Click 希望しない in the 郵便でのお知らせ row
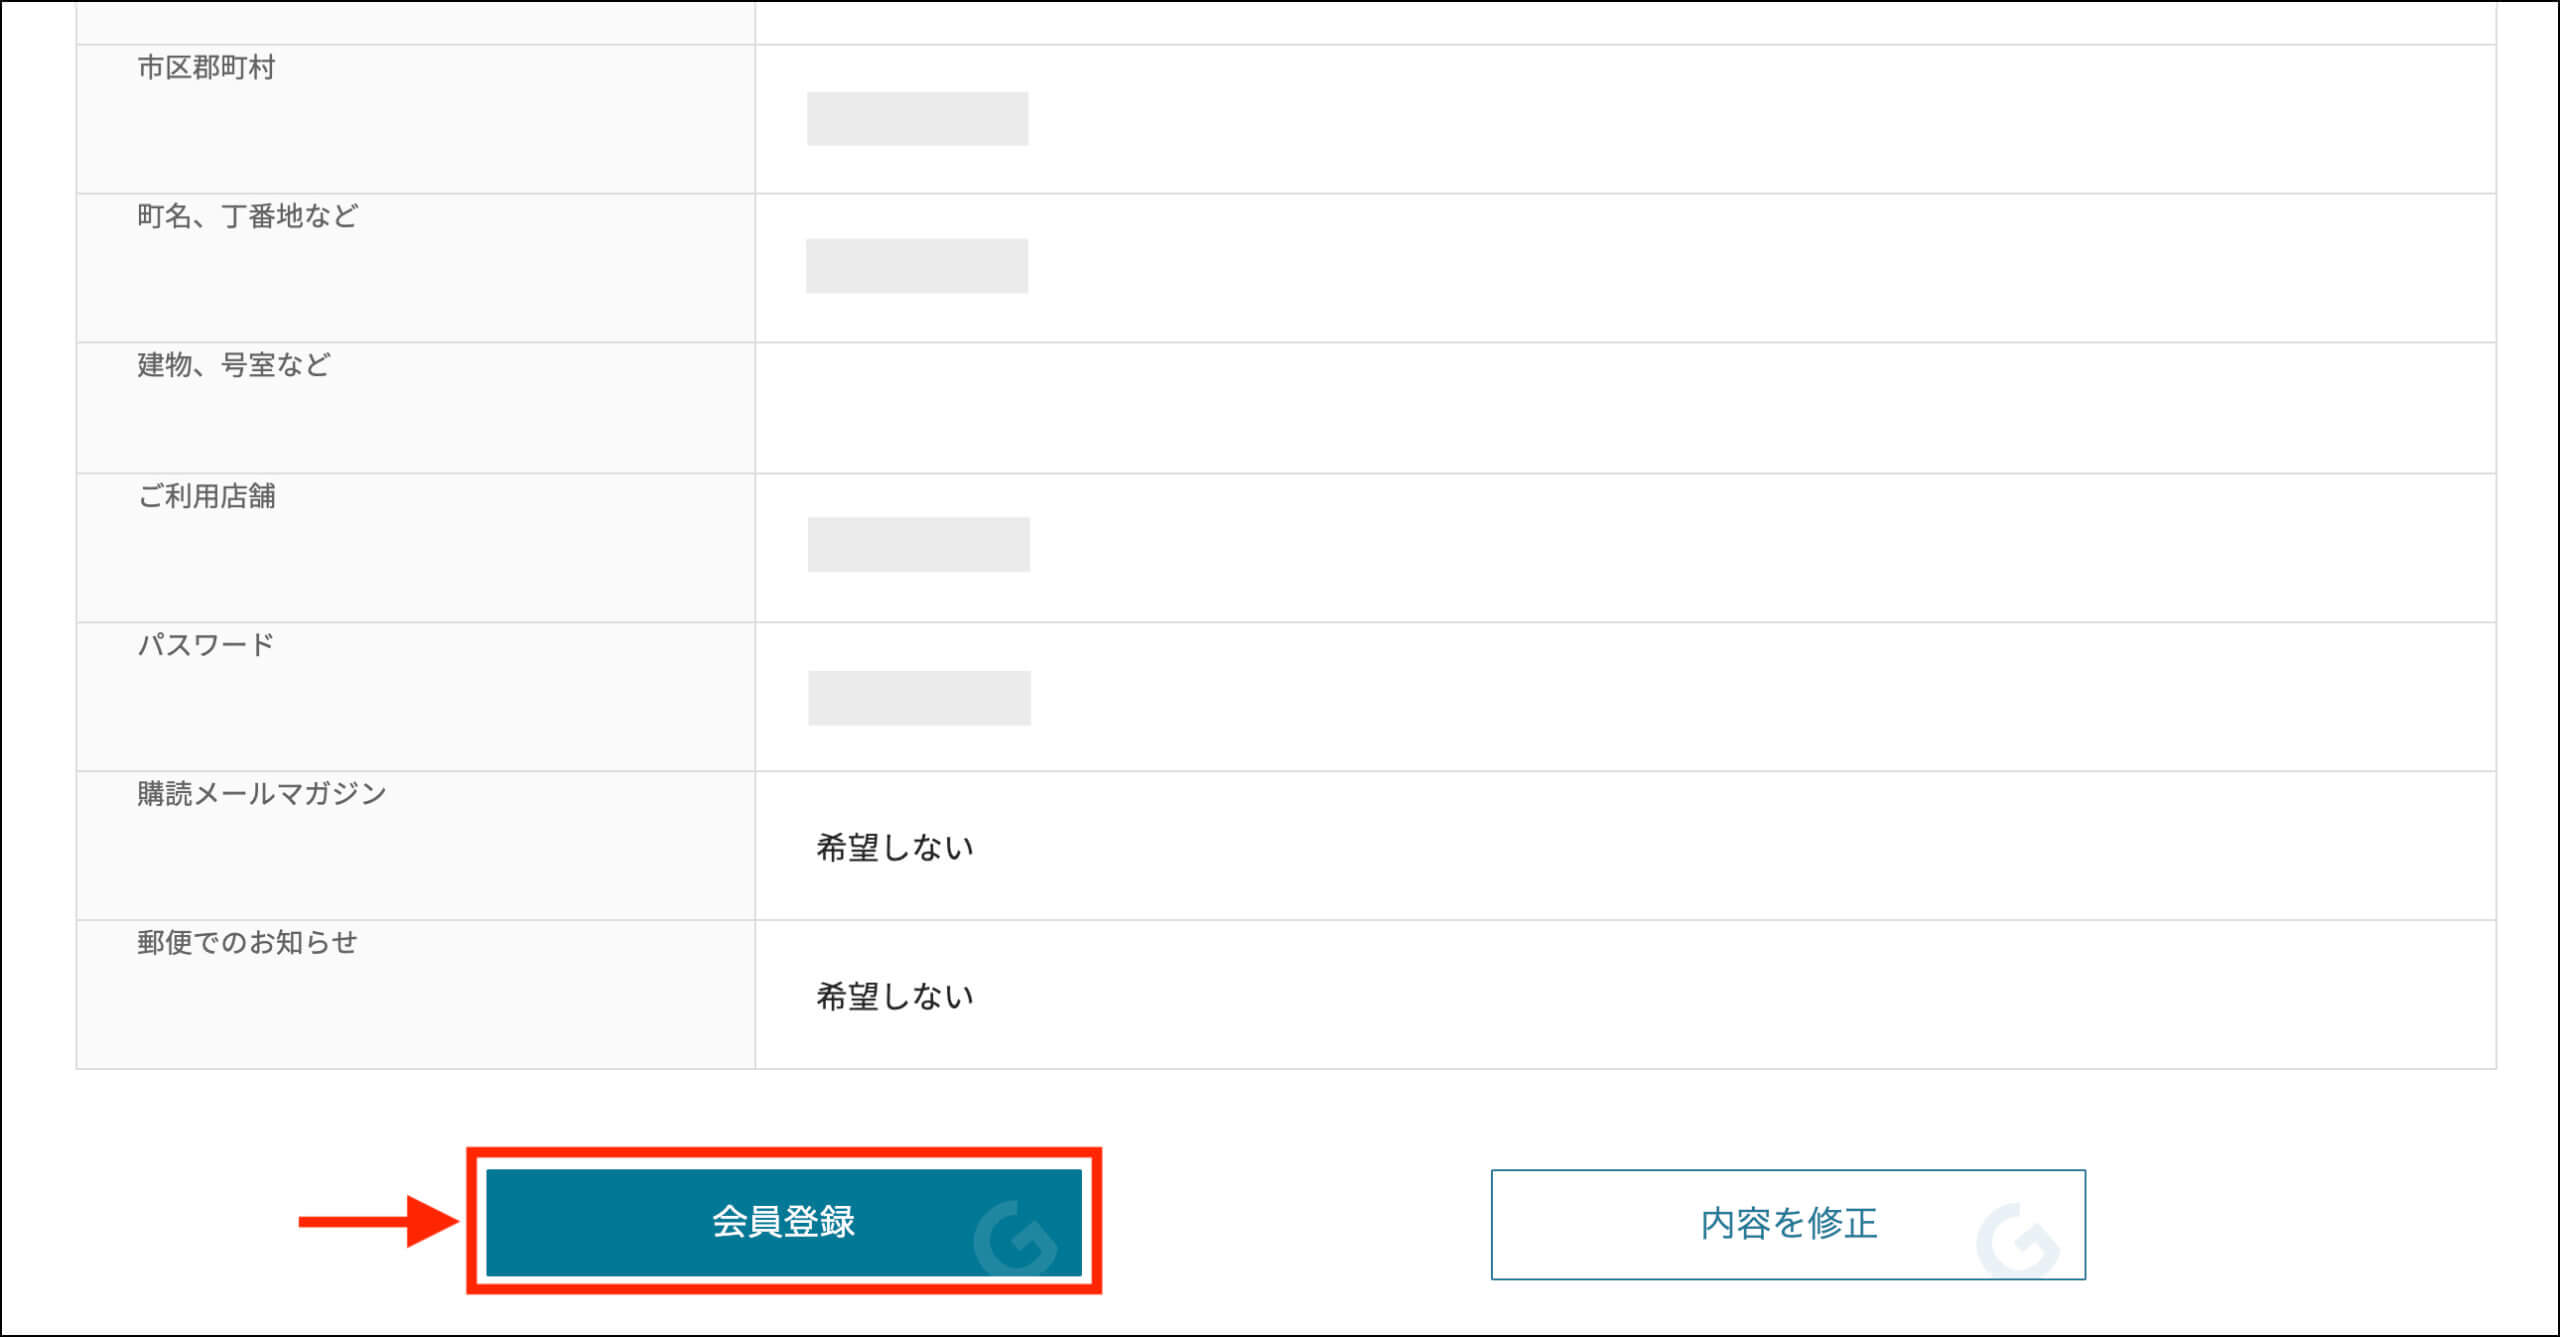The image size is (2560, 1337). tap(895, 996)
